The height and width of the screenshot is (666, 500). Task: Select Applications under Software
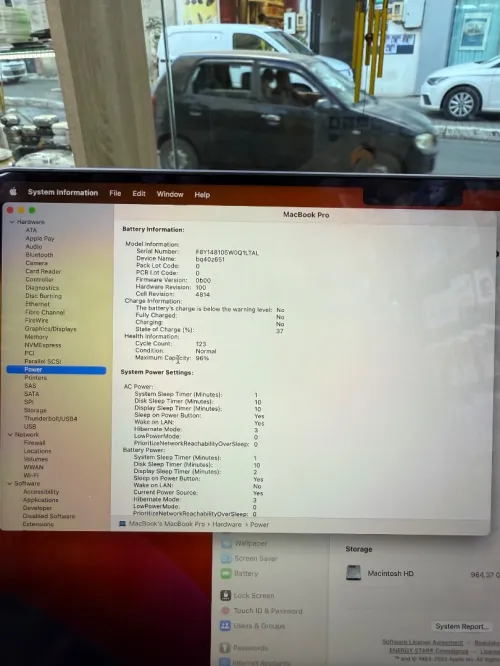point(41,500)
